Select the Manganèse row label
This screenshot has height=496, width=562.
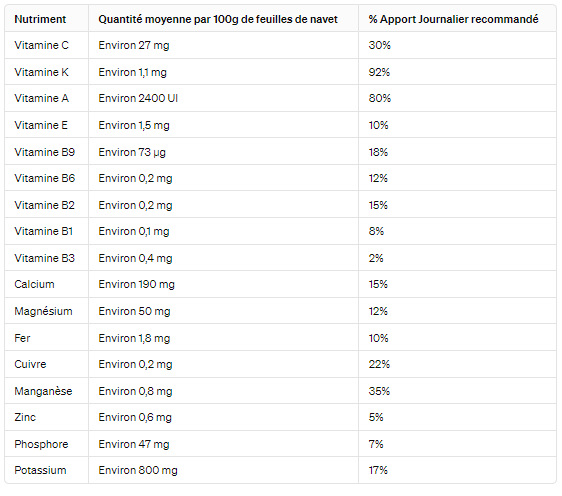tap(43, 391)
